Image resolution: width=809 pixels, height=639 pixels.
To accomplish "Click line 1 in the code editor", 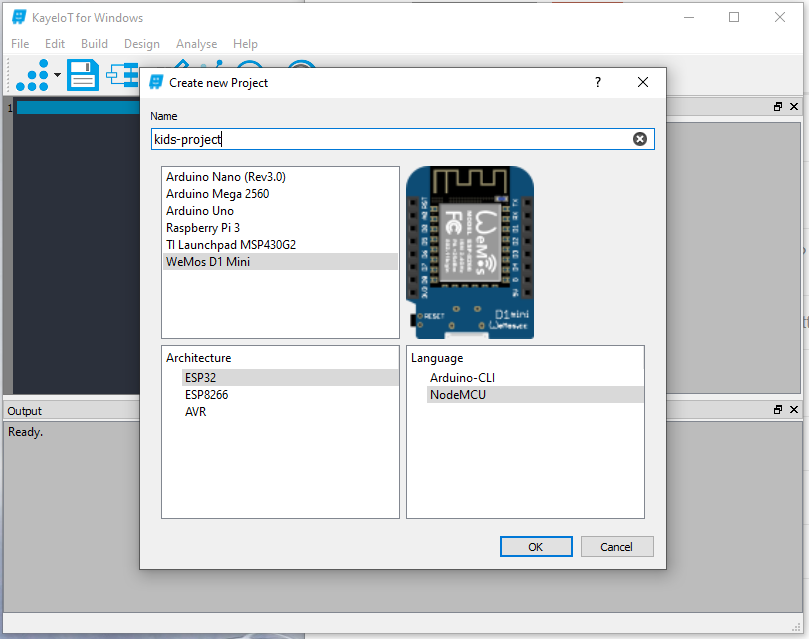I will coord(77,108).
